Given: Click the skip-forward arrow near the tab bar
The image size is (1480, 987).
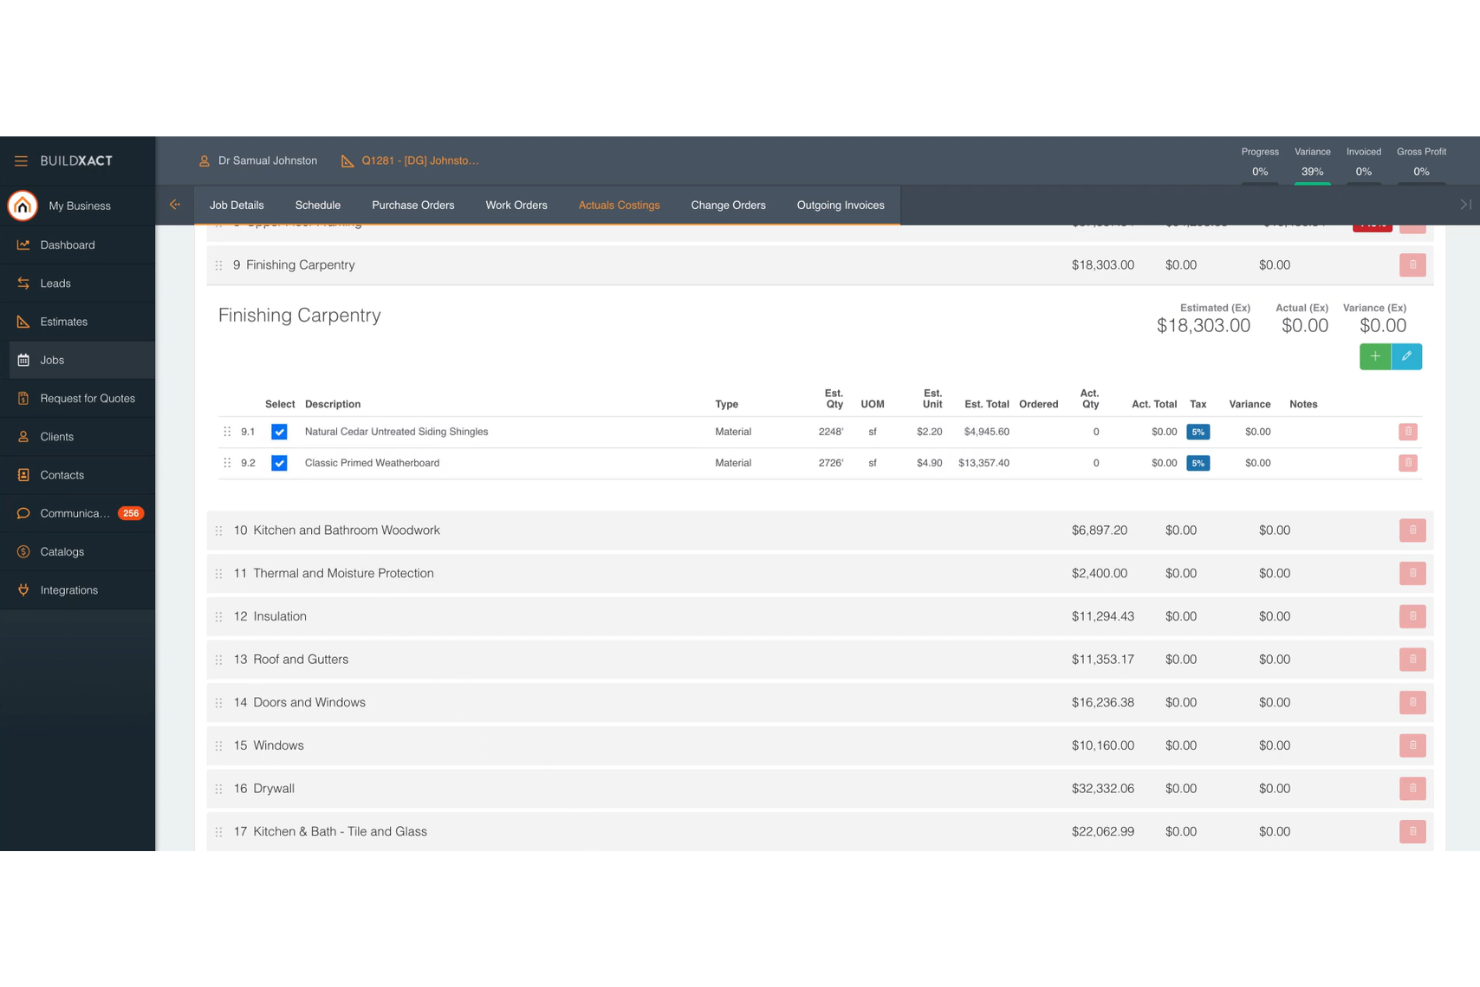Looking at the screenshot, I should [x=1463, y=203].
